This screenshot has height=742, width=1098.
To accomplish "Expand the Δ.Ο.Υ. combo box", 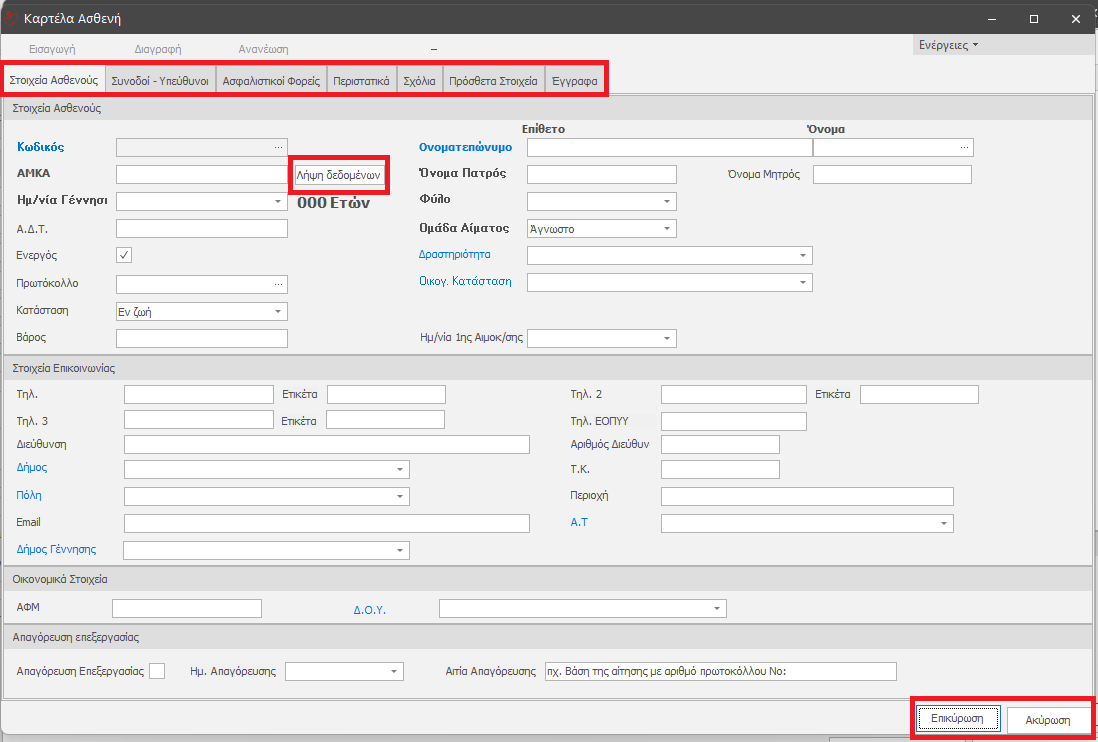I will click(x=717, y=609).
